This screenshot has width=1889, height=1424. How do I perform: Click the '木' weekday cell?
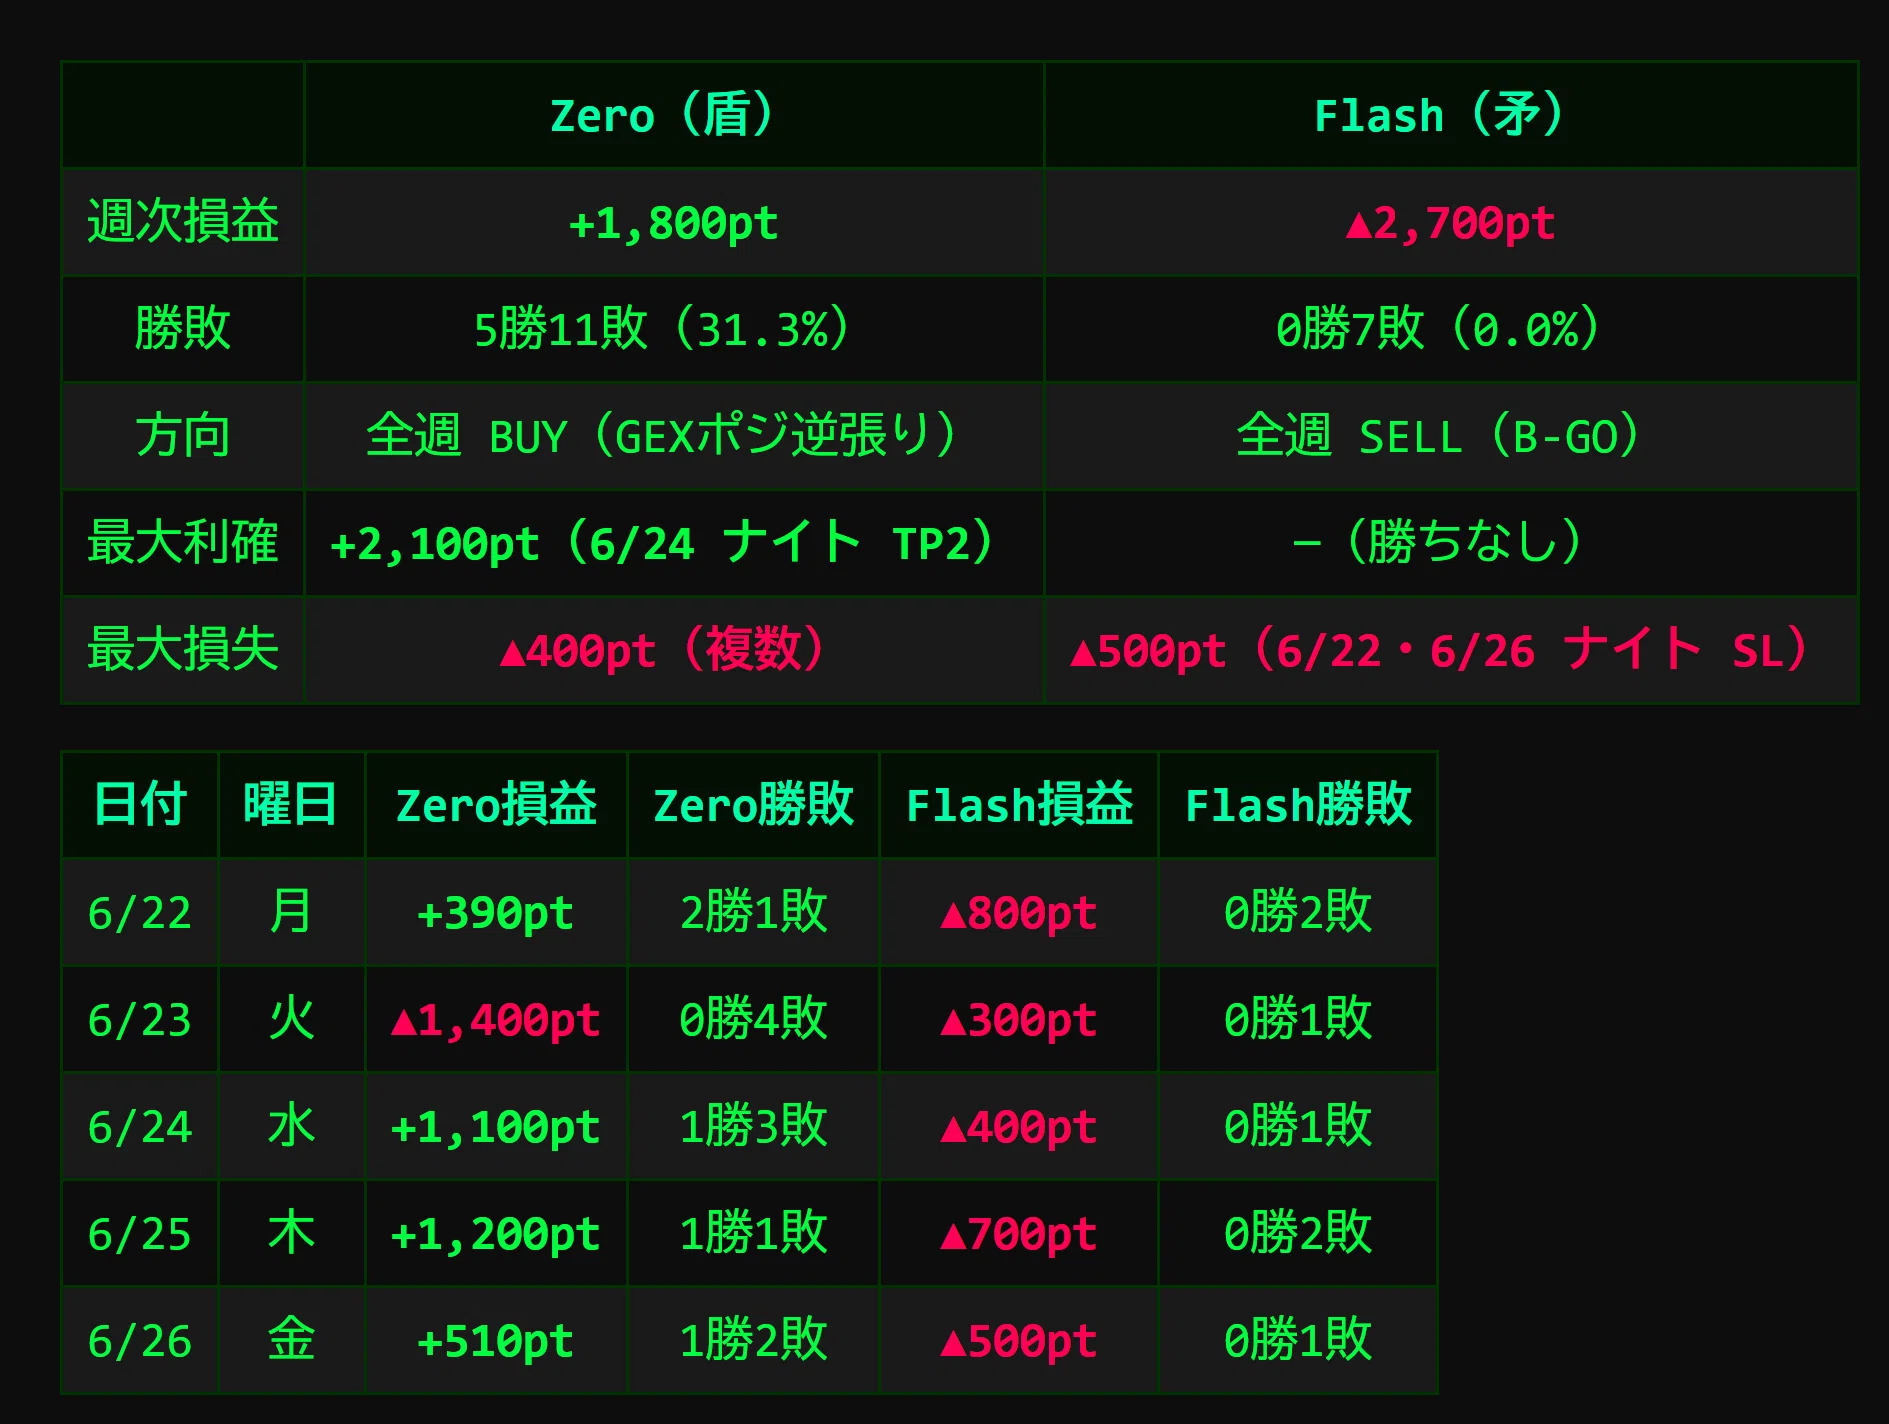291,1233
